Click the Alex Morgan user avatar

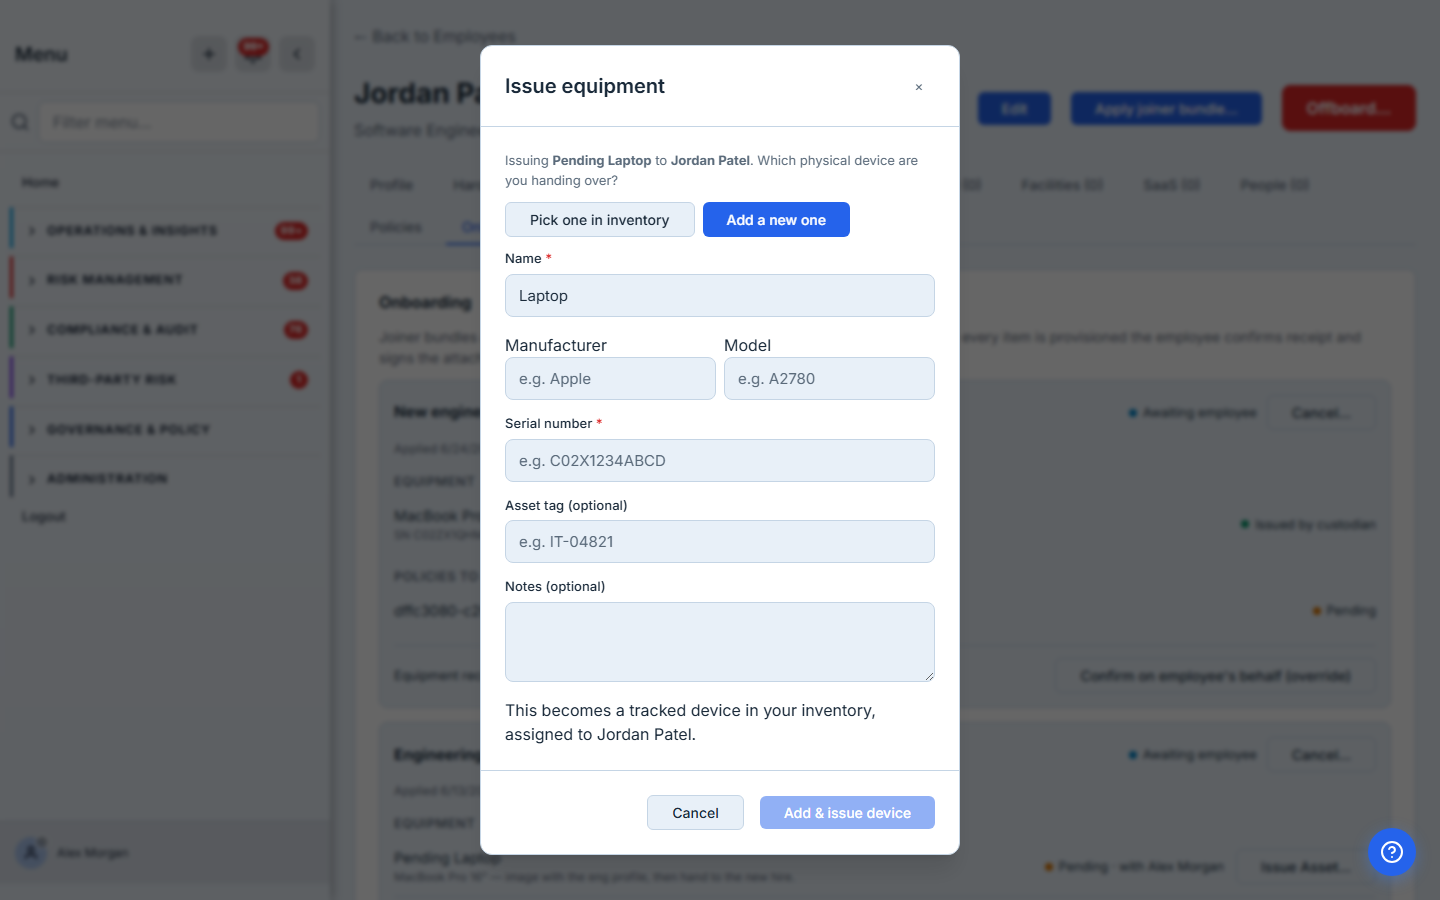(31, 853)
